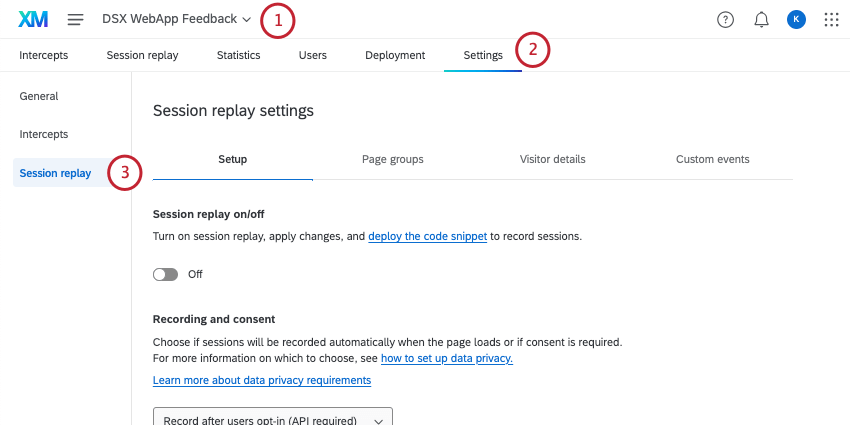
Task: Follow the deploy the code snippet link
Action: [x=428, y=236]
